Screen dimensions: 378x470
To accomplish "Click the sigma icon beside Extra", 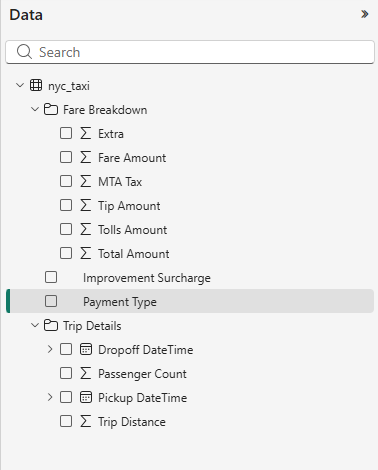I will tap(86, 133).
